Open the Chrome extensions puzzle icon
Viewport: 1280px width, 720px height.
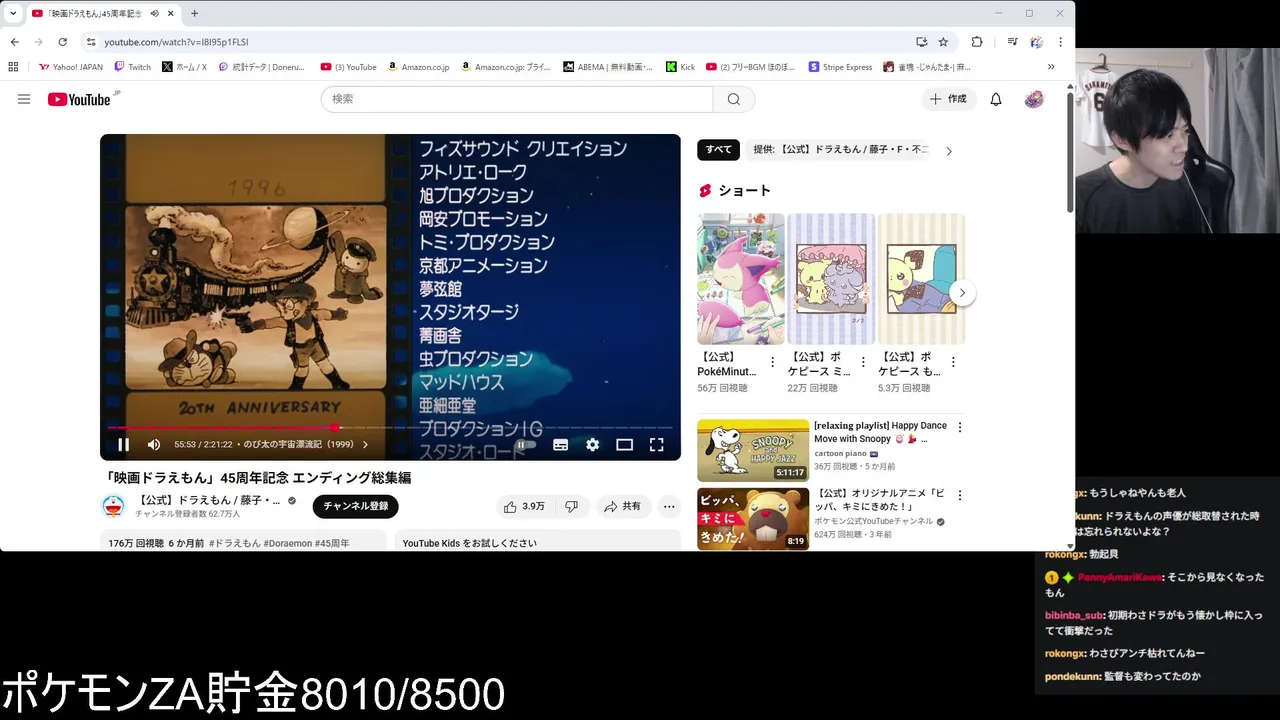[x=977, y=42]
